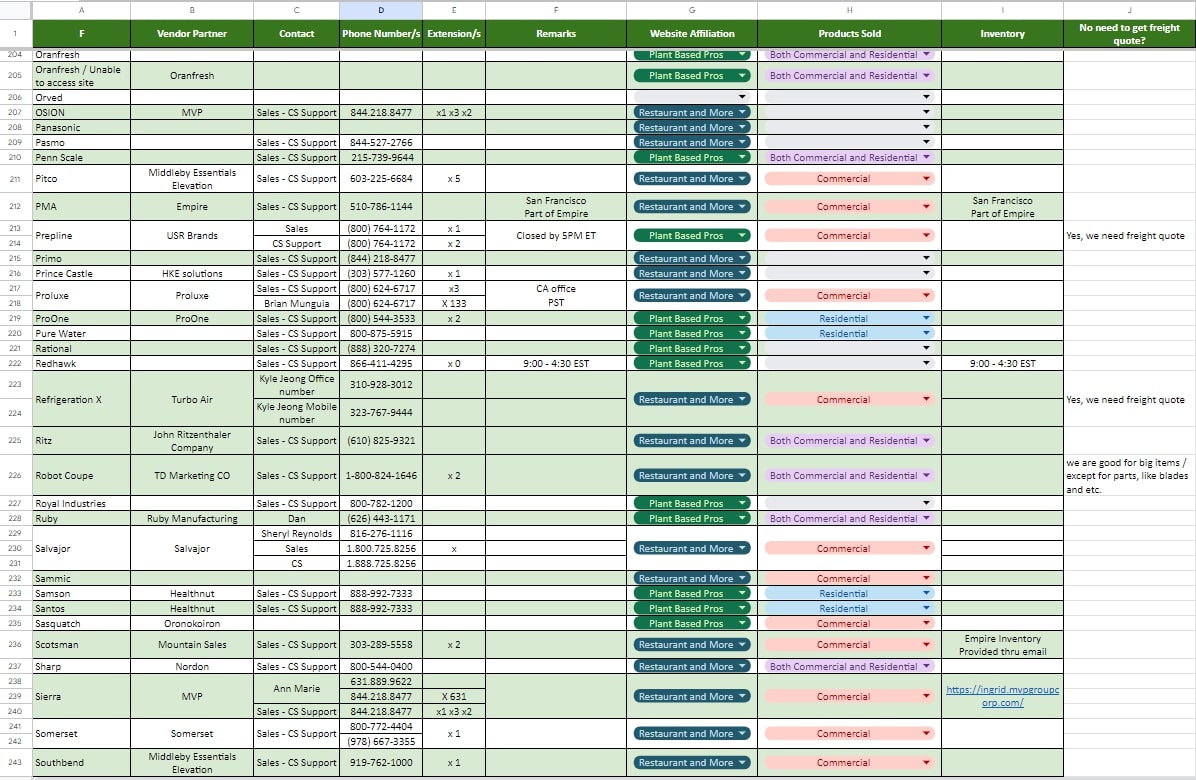Click the Extension/s header cell
The height and width of the screenshot is (780, 1196).
click(454, 34)
